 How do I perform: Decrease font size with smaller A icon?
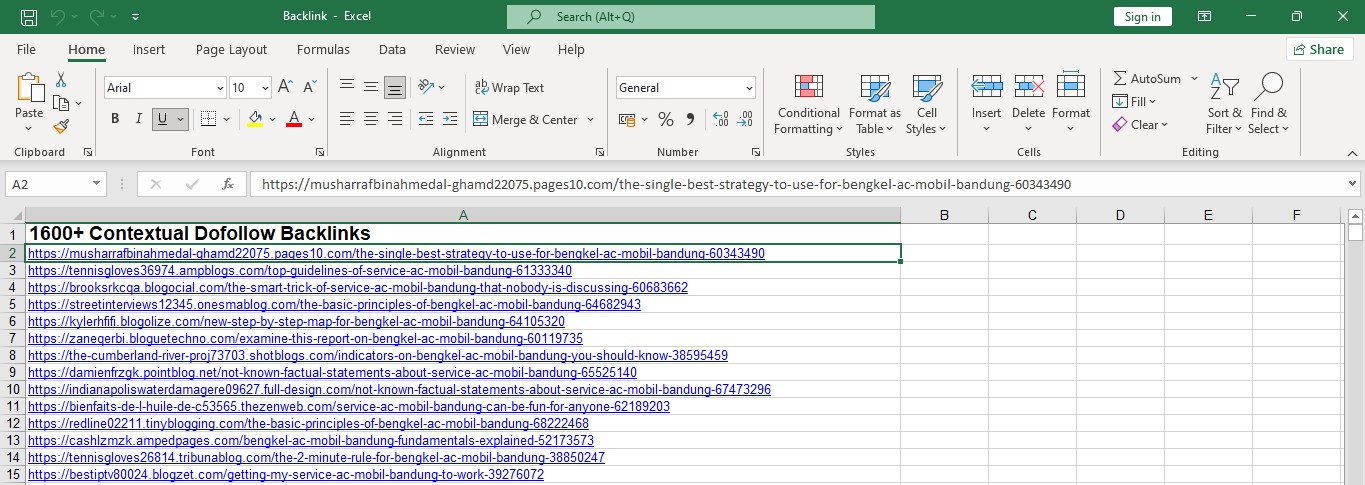pyautogui.click(x=308, y=88)
